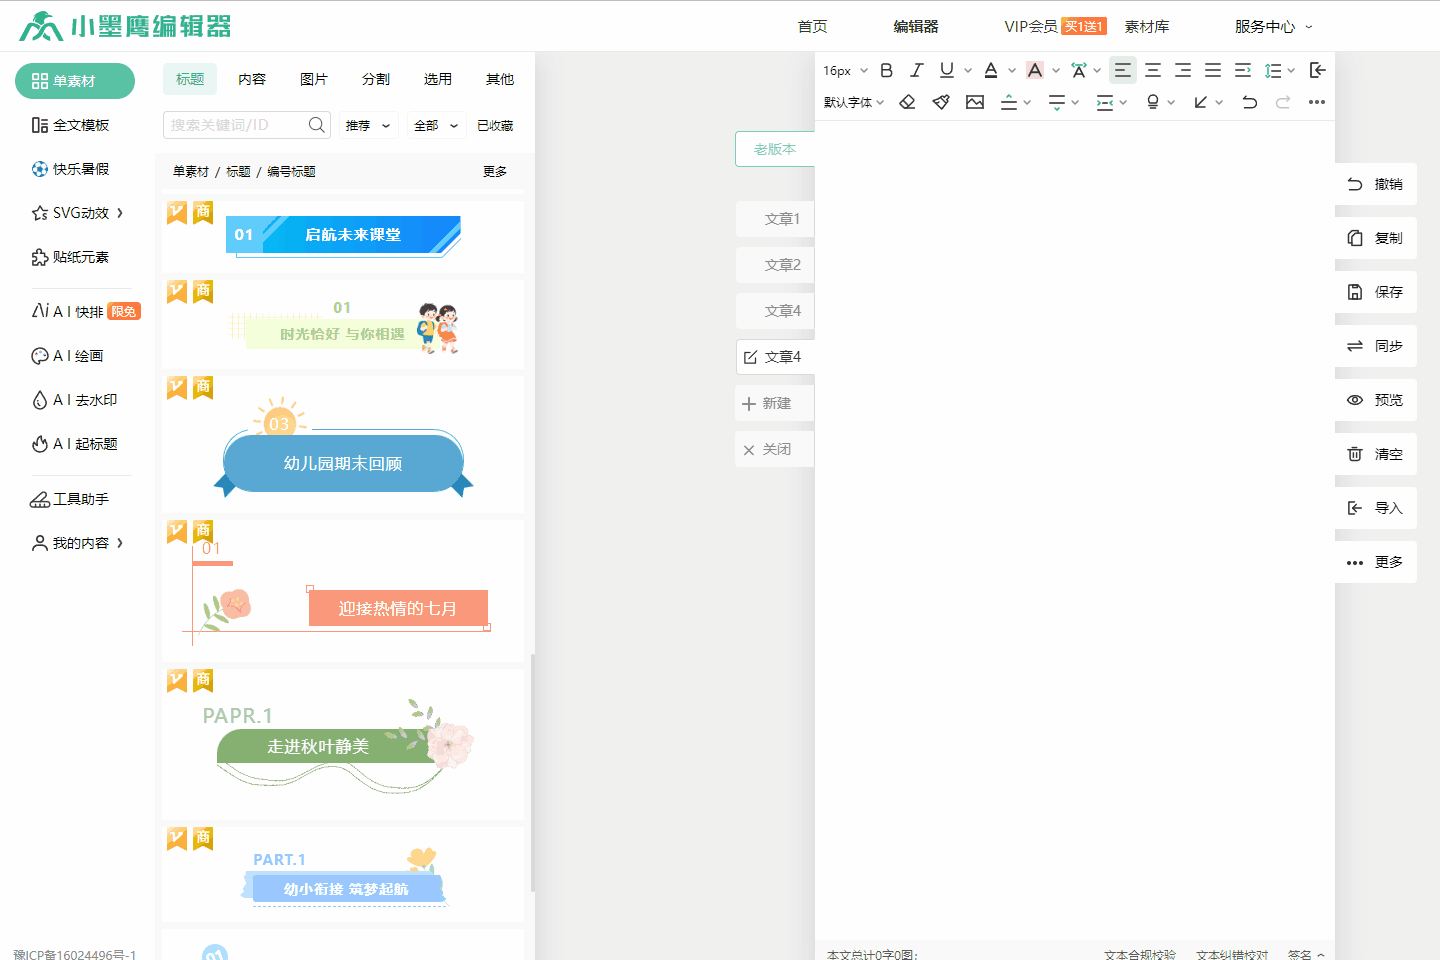Click the search magnifier icon

pyautogui.click(x=316, y=125)
